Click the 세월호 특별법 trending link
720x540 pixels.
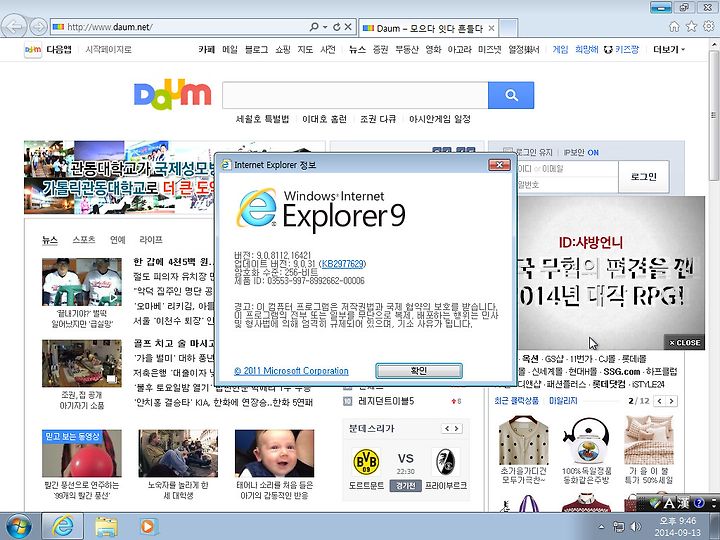pos(262,119)
